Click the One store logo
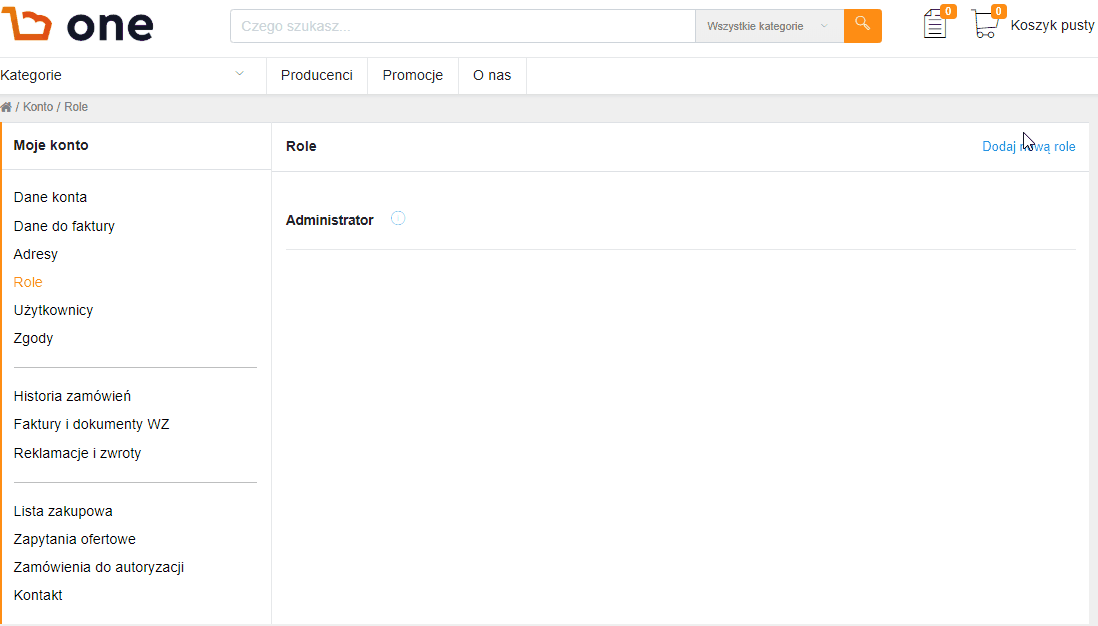The width and height of the screenshot is (1098, 626). click(77, 25)
